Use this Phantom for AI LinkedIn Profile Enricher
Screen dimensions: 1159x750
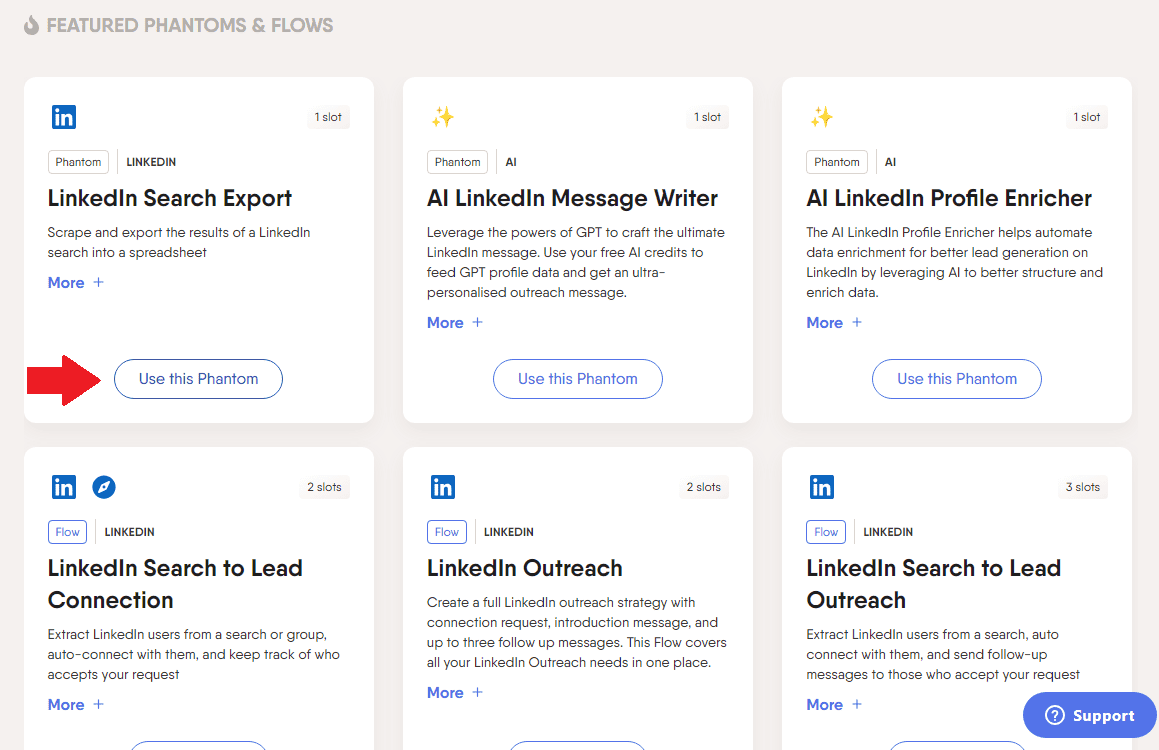pyautogui.click(x=956, y=379)
